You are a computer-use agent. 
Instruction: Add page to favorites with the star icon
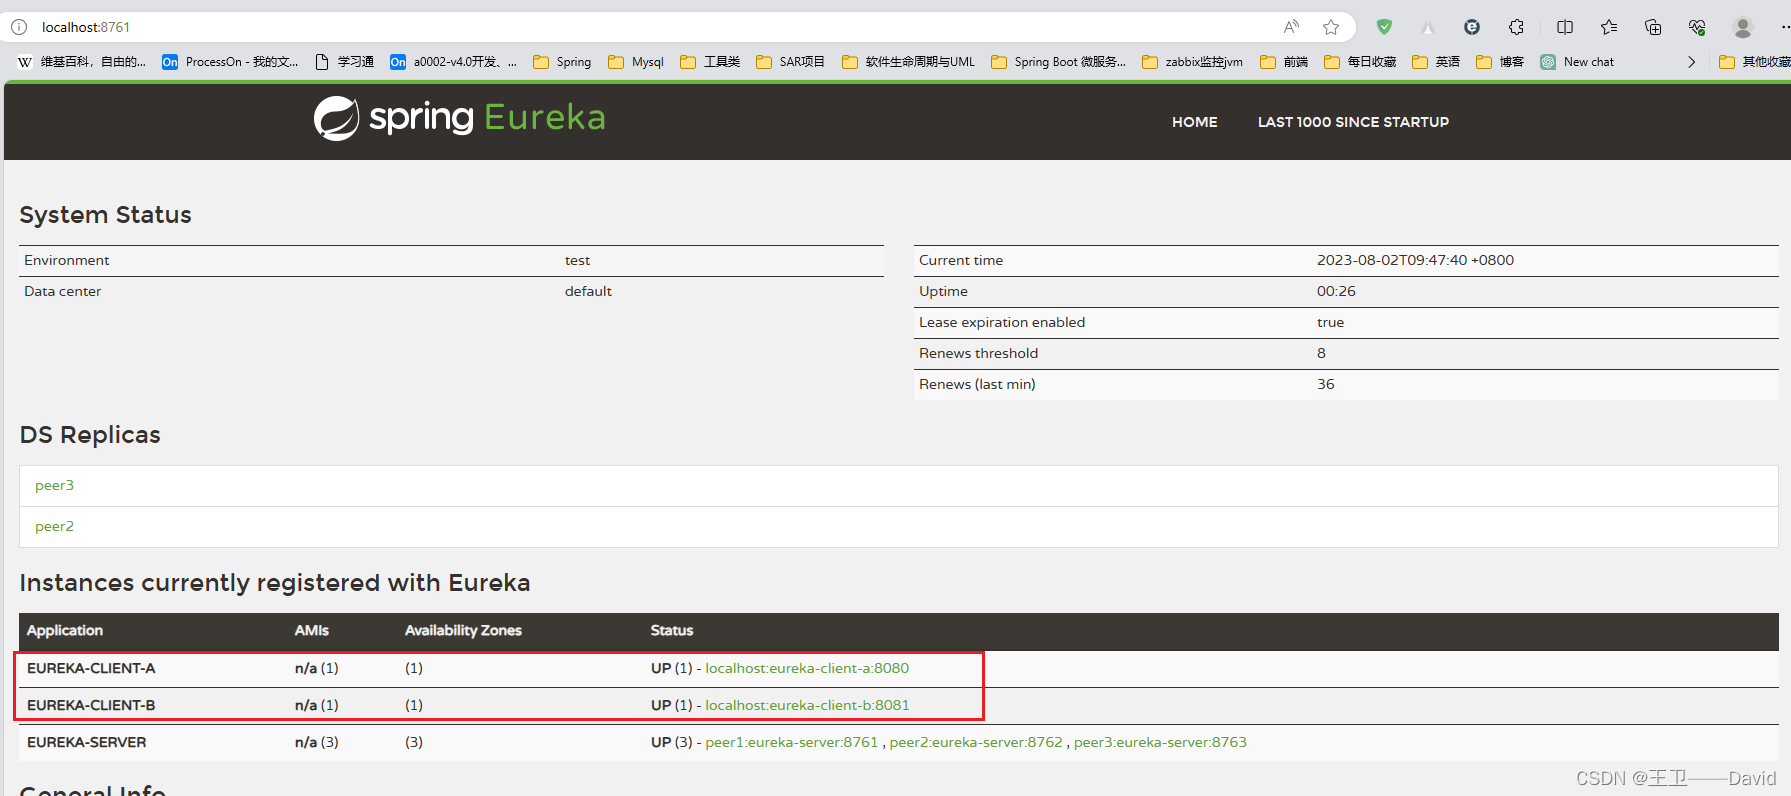coord(1331,27)
